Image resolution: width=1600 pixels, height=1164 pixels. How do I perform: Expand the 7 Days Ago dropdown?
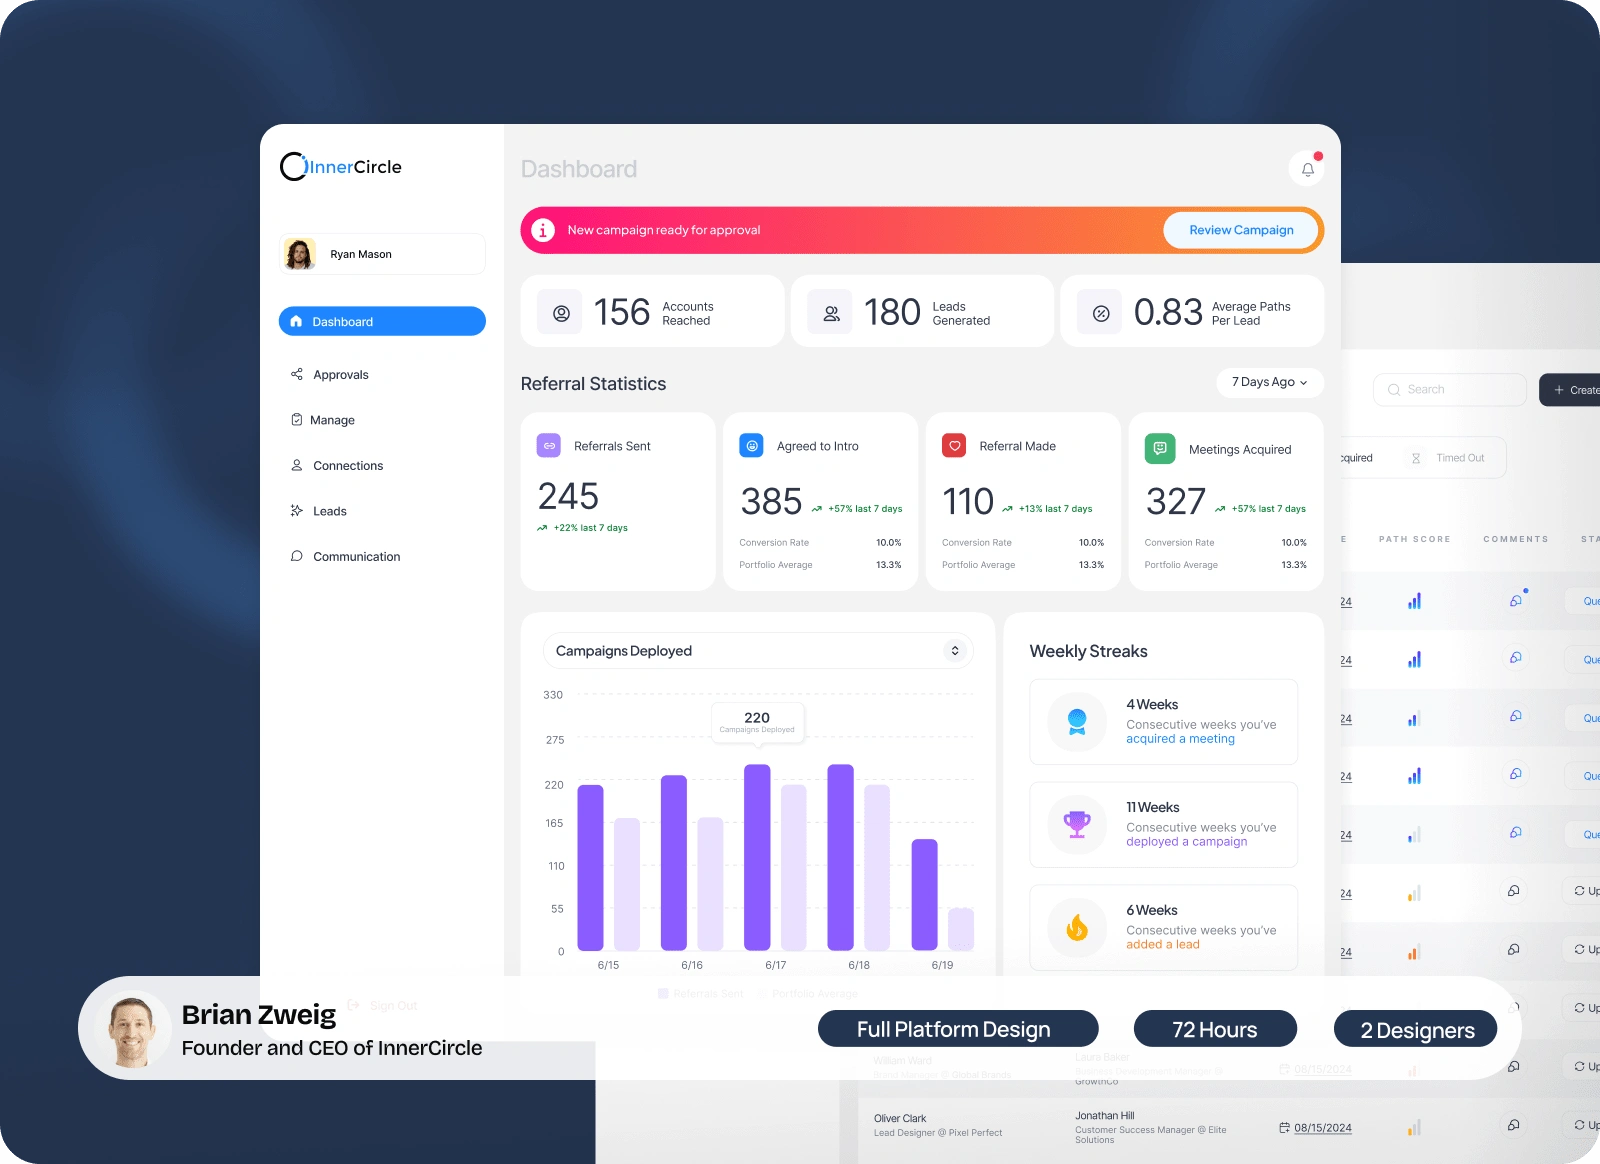[1270, 382]
